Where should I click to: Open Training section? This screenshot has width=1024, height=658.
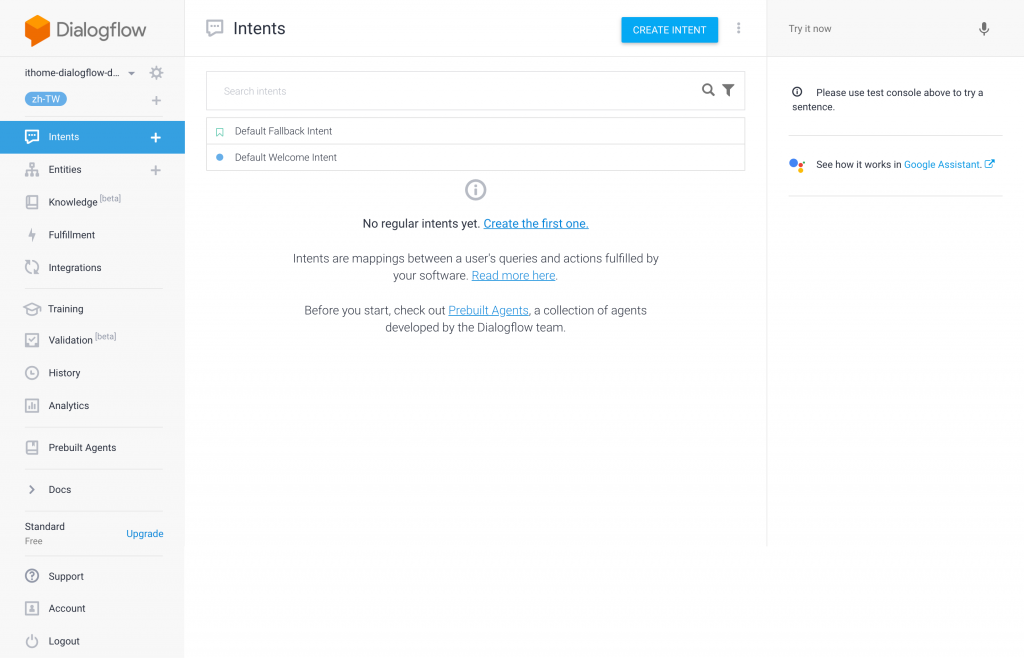coord(65,309)
